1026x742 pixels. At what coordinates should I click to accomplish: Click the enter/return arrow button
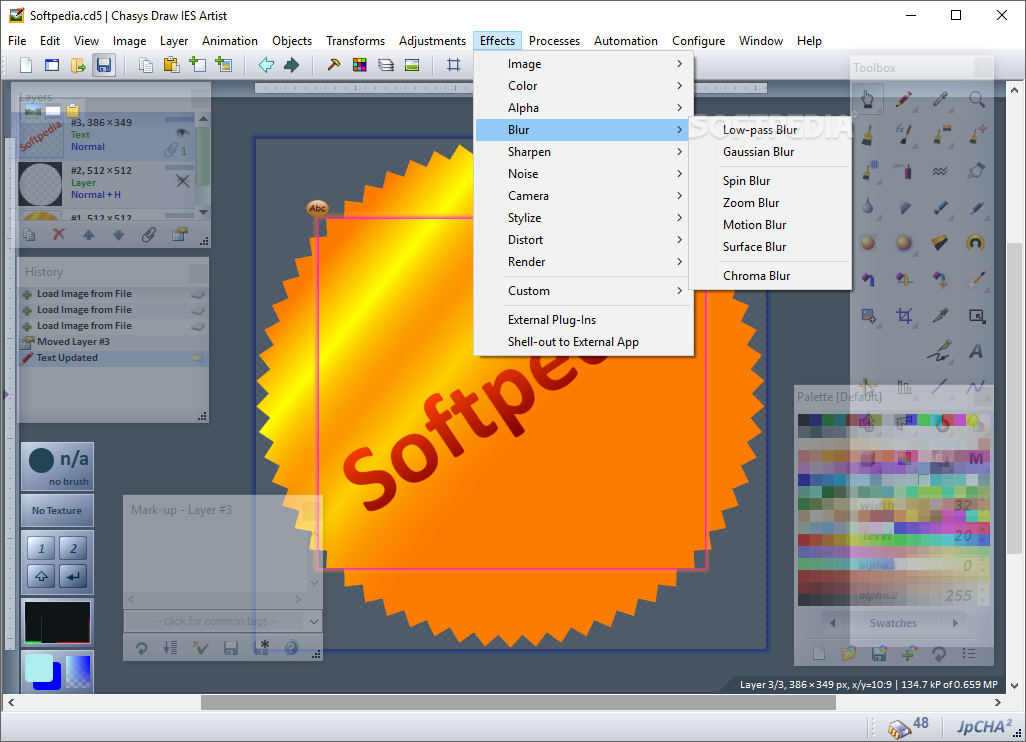click(73, 576)
